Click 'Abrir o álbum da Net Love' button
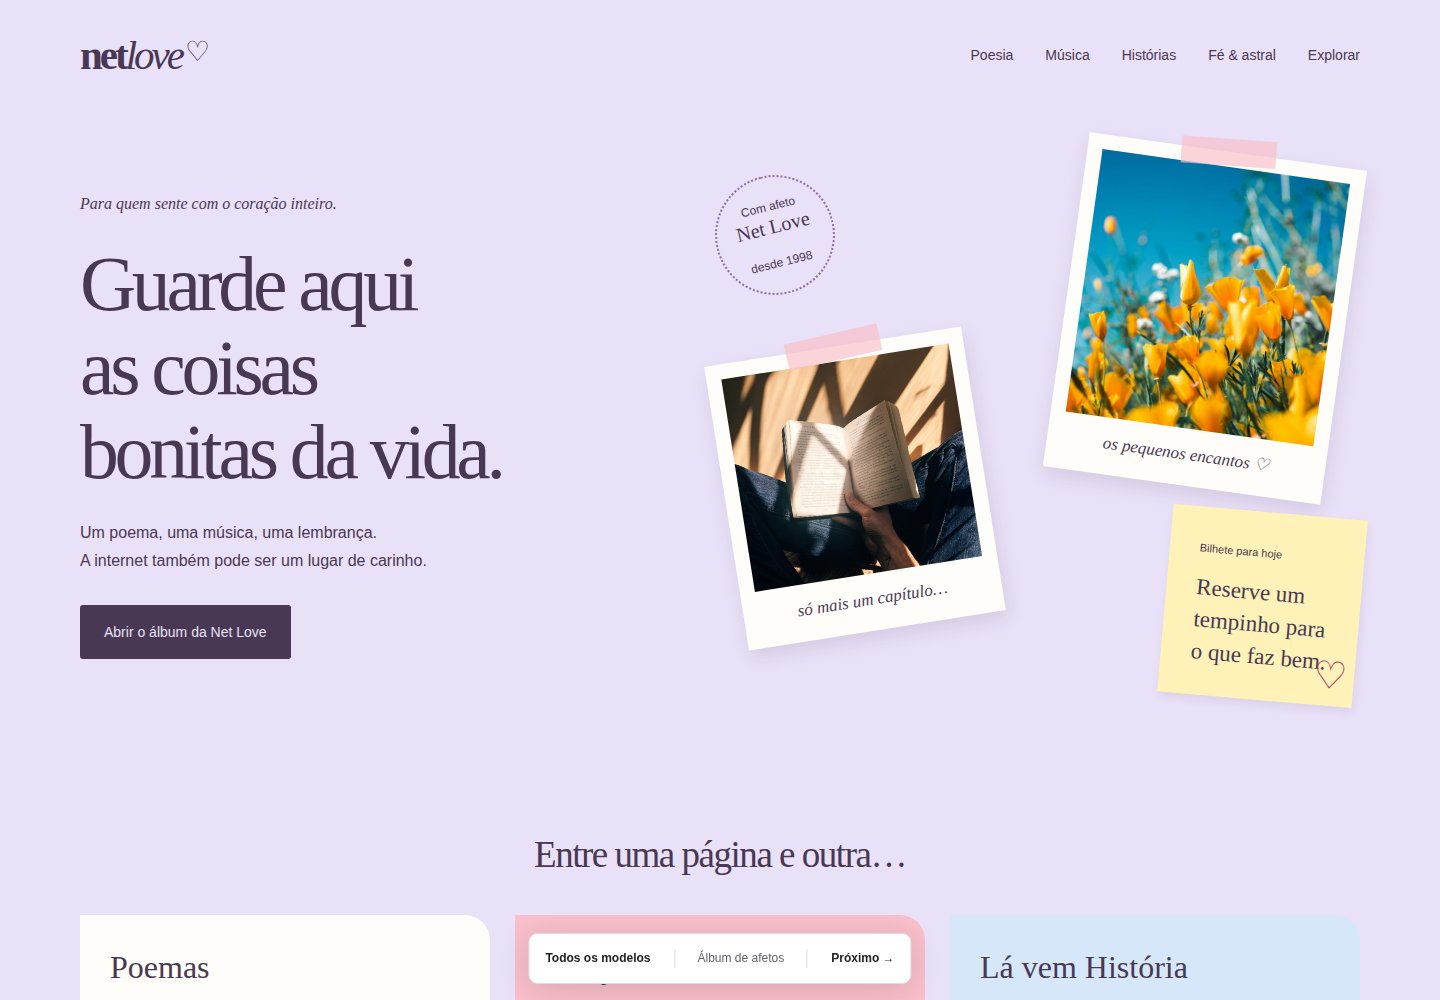This screenshot has width=1440, height=1000. pos(185,632)
